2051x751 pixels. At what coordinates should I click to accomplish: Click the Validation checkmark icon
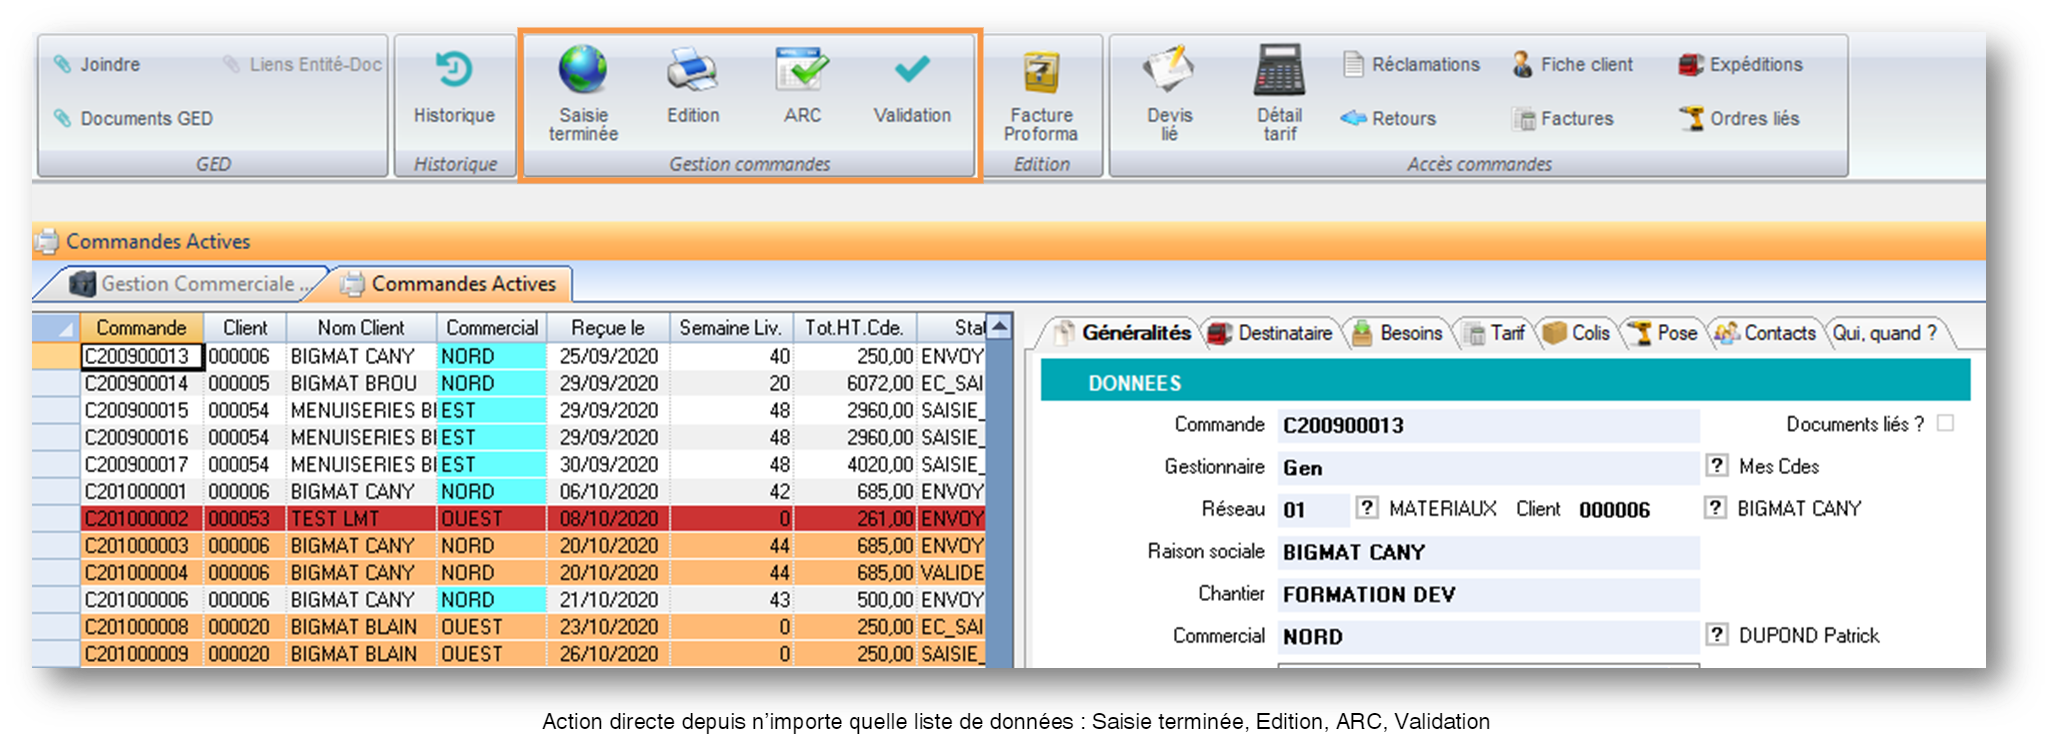tap(911, 70)
